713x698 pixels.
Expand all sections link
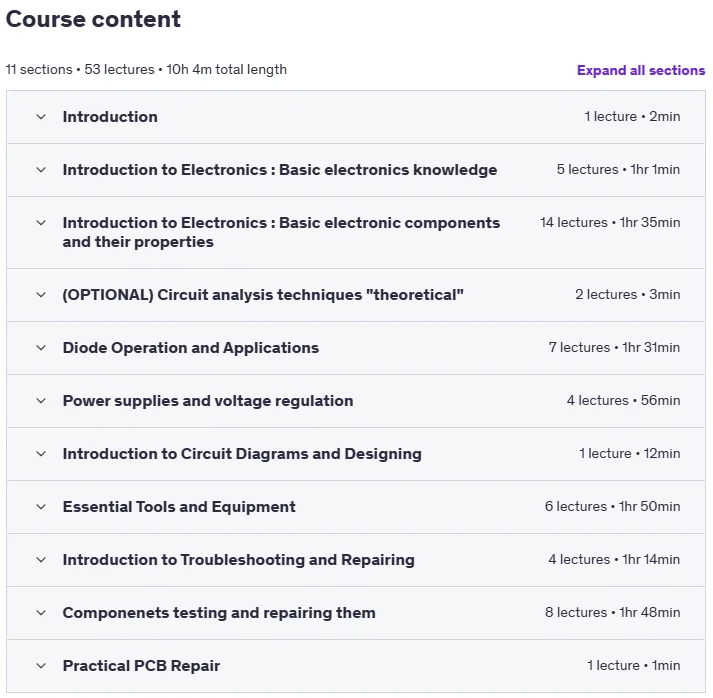tap(641, 70)
